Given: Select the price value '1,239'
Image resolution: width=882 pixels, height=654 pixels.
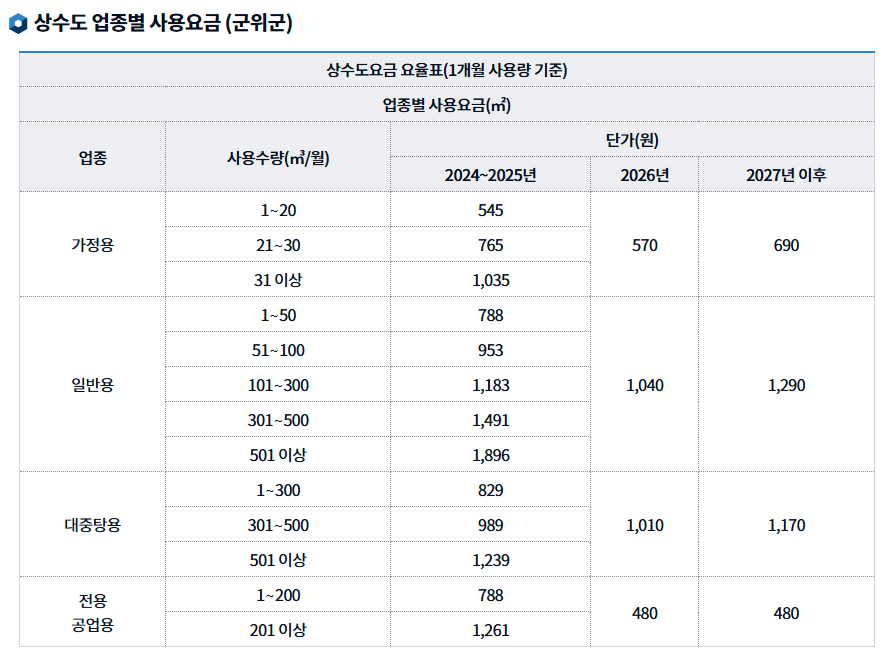Looking at the screenshot, I should click(x=490, y=560).
